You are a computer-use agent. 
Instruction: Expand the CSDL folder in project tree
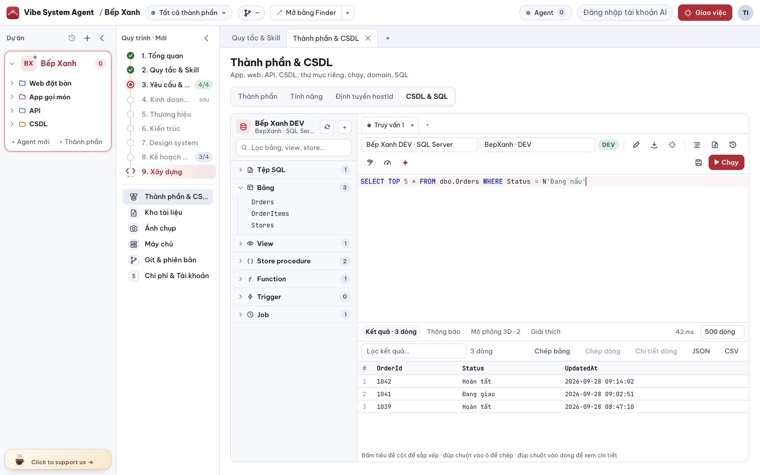tap(12, 124)
